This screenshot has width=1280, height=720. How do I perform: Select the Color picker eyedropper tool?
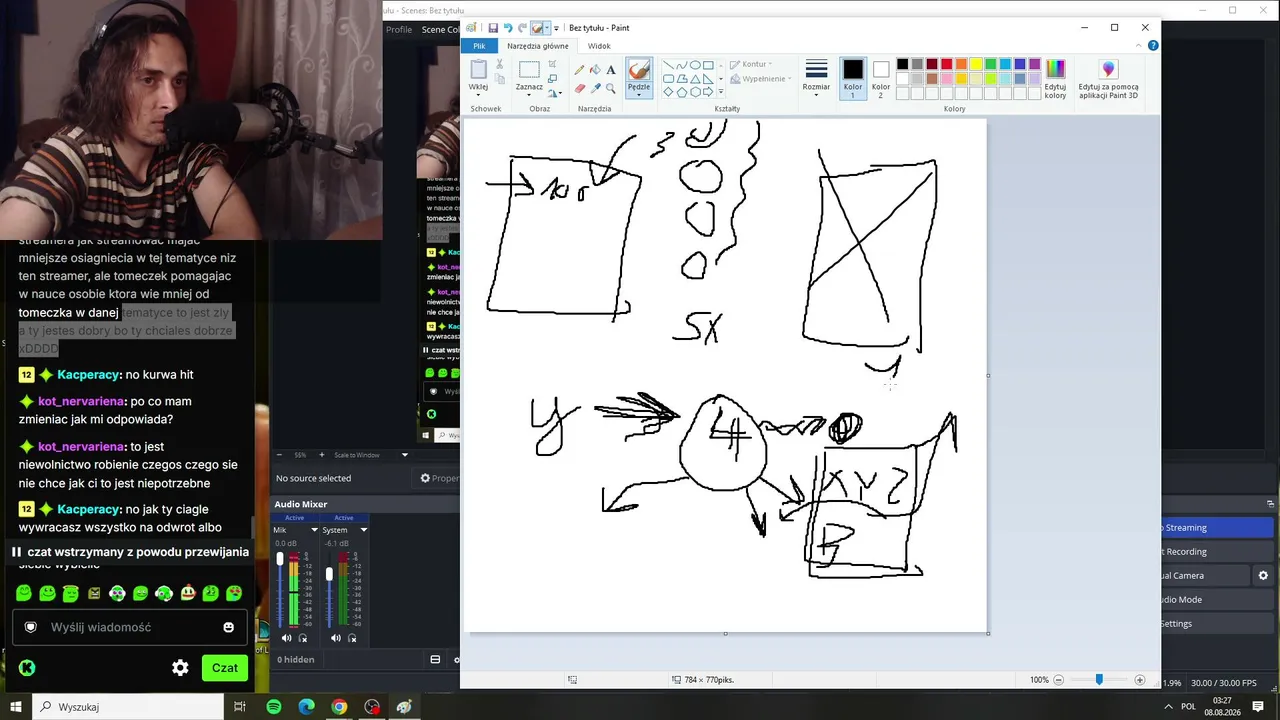coord(595,88)
